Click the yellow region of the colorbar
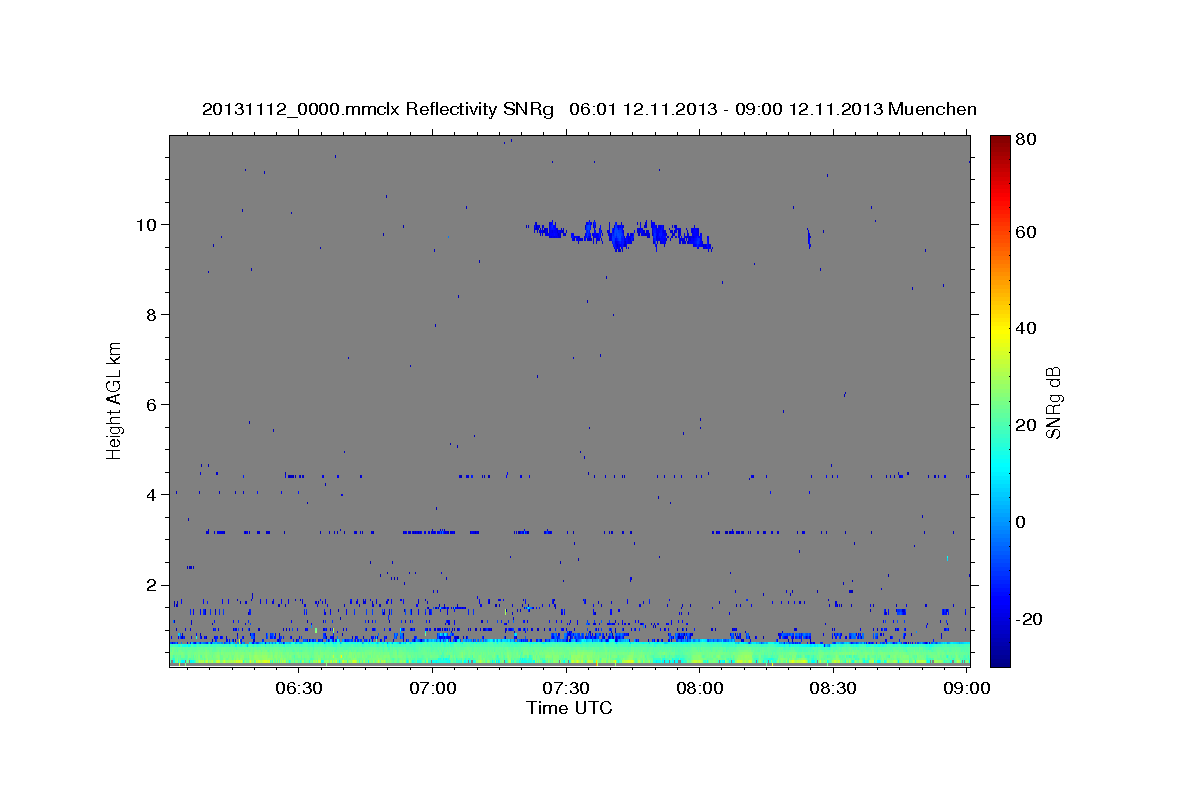Image resolution: width=1200 pixels, height=800 pixels. coord(1000,333)
